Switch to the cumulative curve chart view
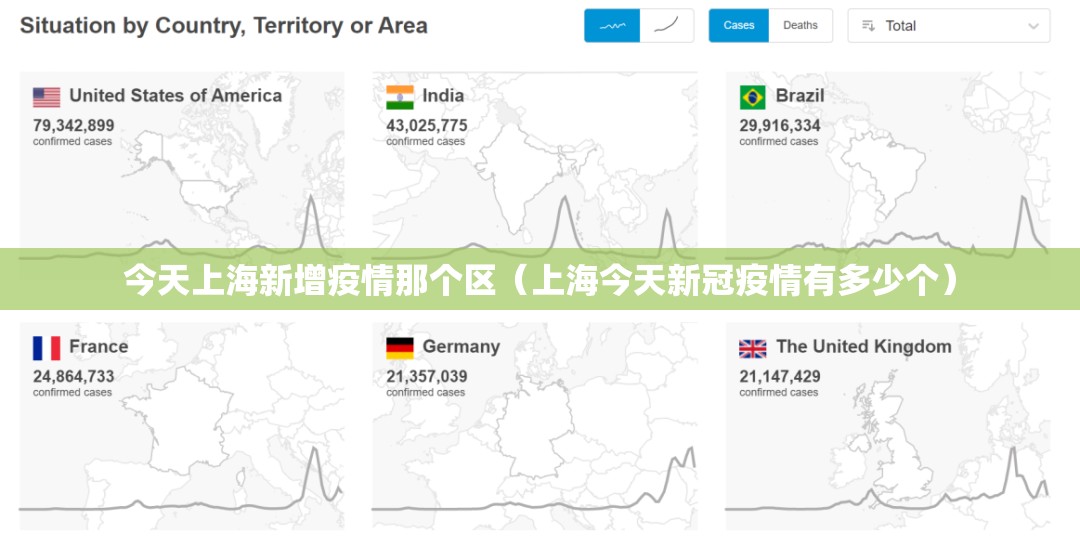 point(667,26)
